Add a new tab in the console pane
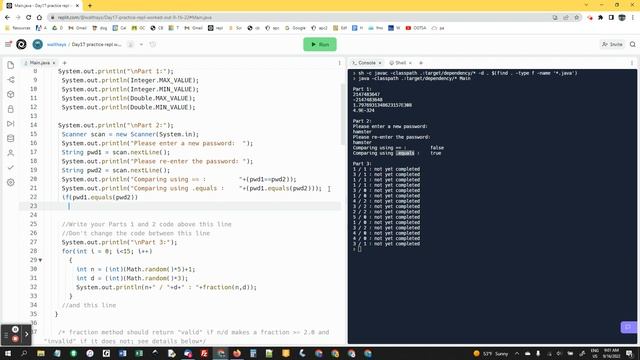This screenshot has height=360, width=640. (421, 63)
